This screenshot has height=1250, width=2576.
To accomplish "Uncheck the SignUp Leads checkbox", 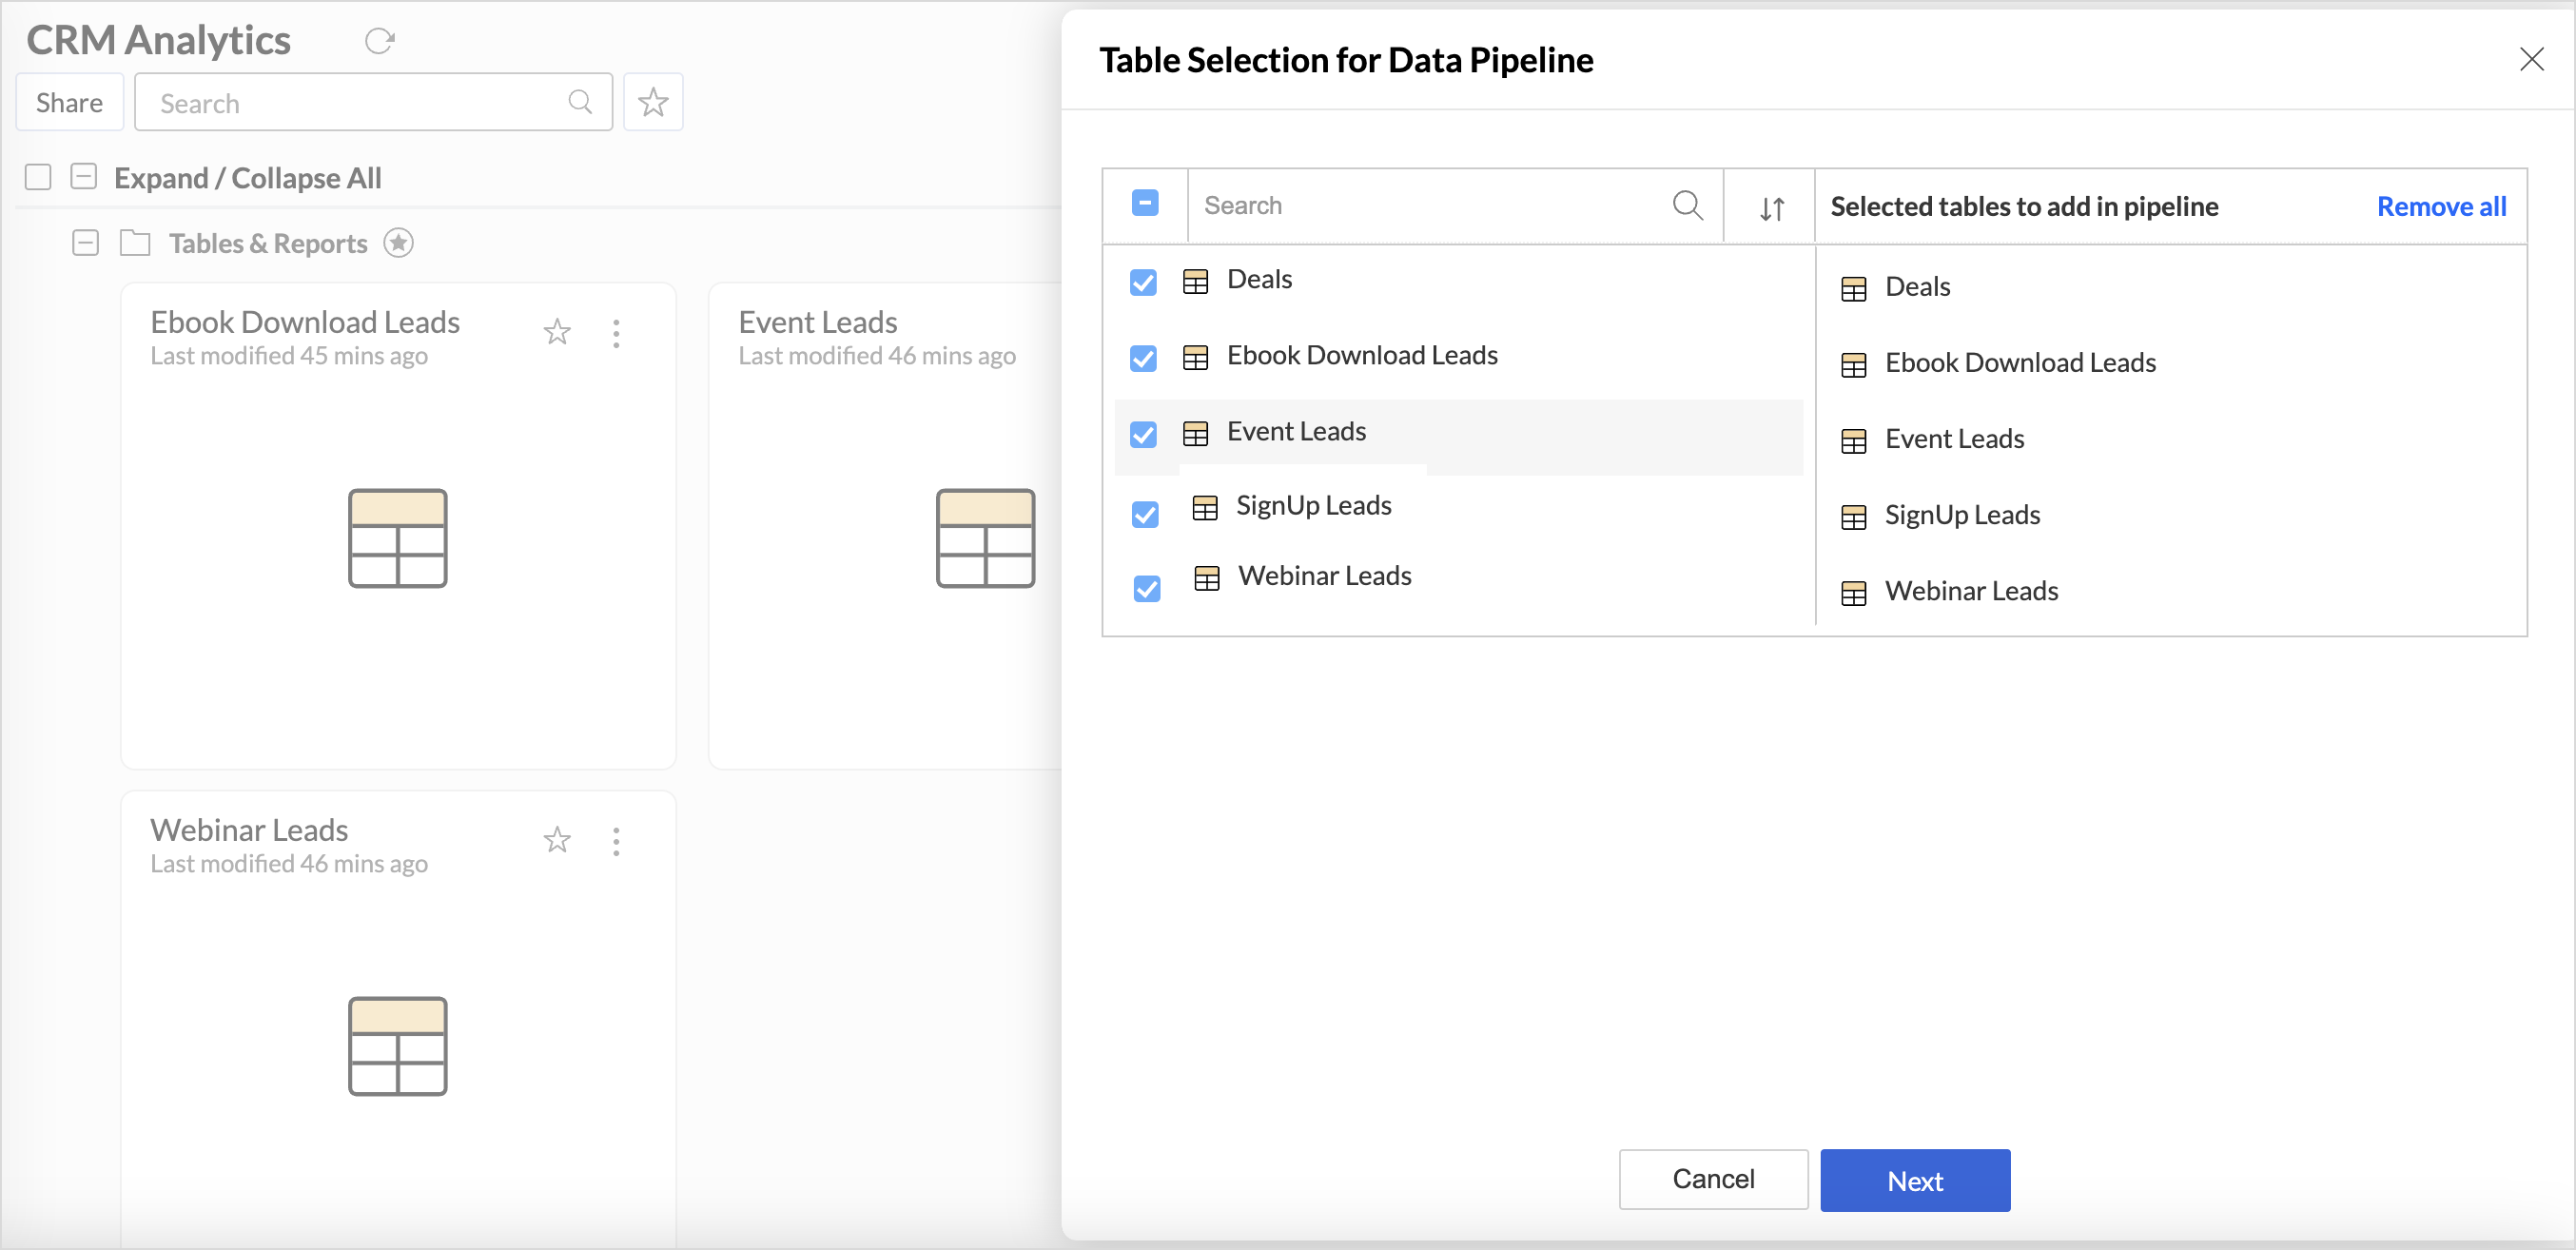I will tap(1145, 514).
